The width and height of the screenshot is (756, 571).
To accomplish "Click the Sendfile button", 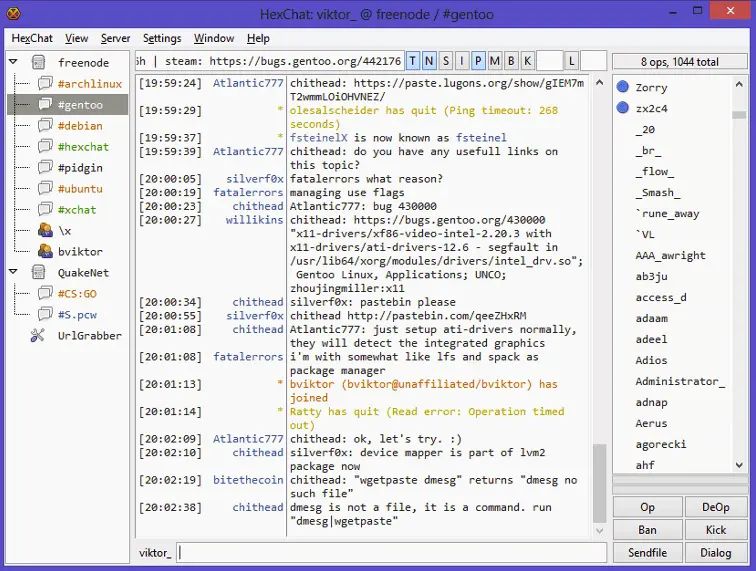I will tap(646, 552).
